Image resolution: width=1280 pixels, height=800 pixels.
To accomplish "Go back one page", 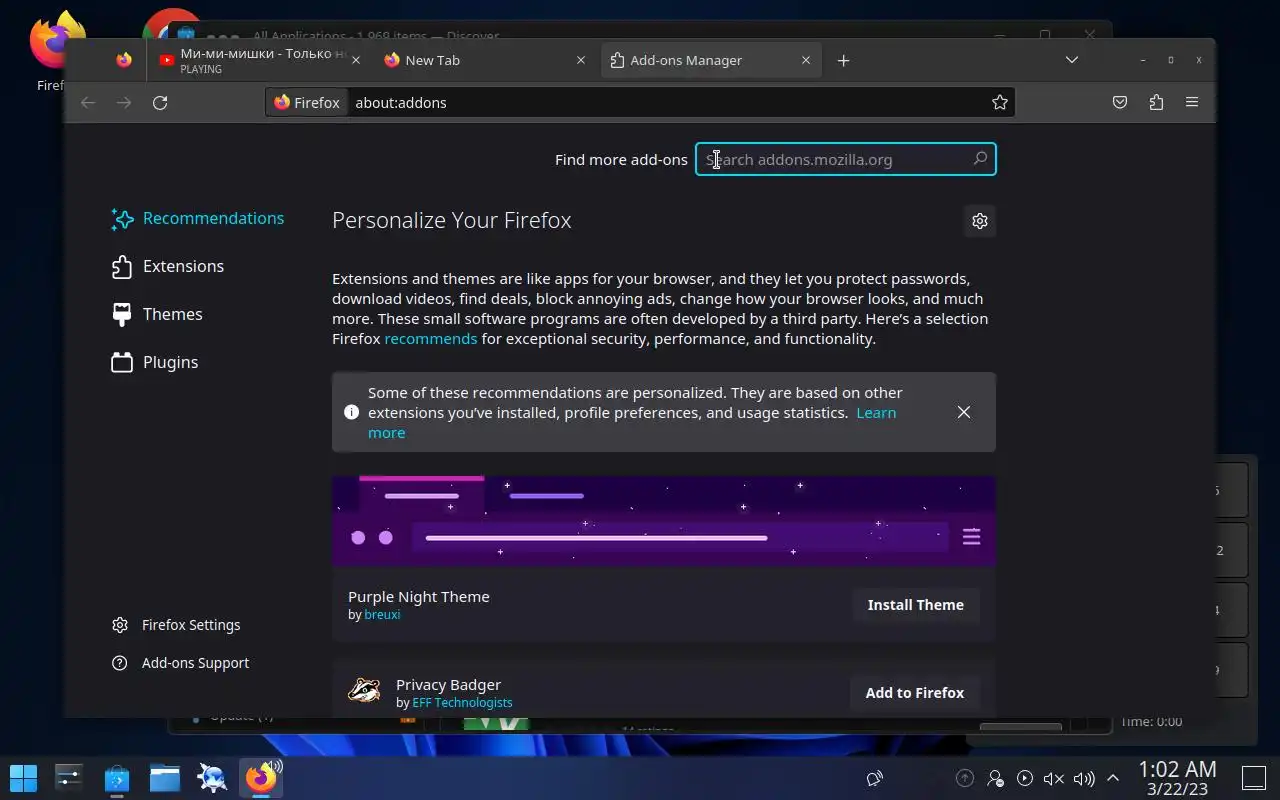I will point(88,102).
